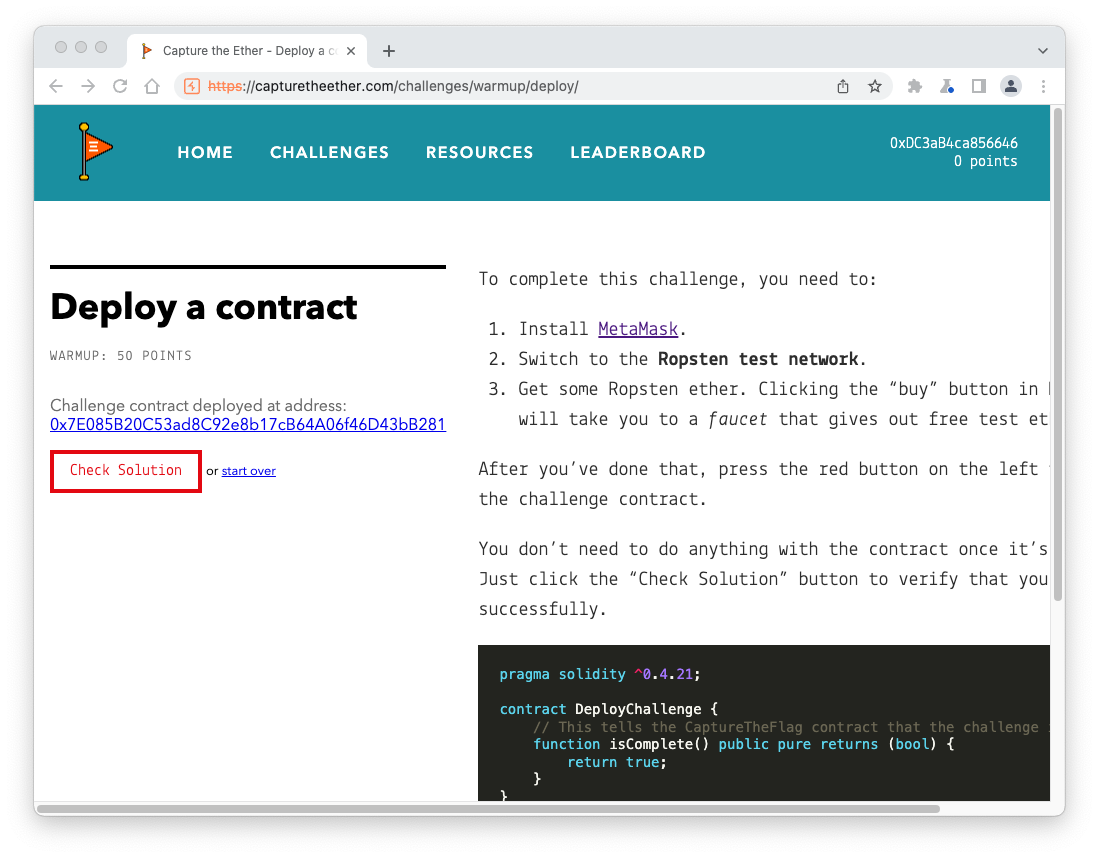1099x858 pixels.
Task: Click the horizontal page scrollbar
Action: 489,809
